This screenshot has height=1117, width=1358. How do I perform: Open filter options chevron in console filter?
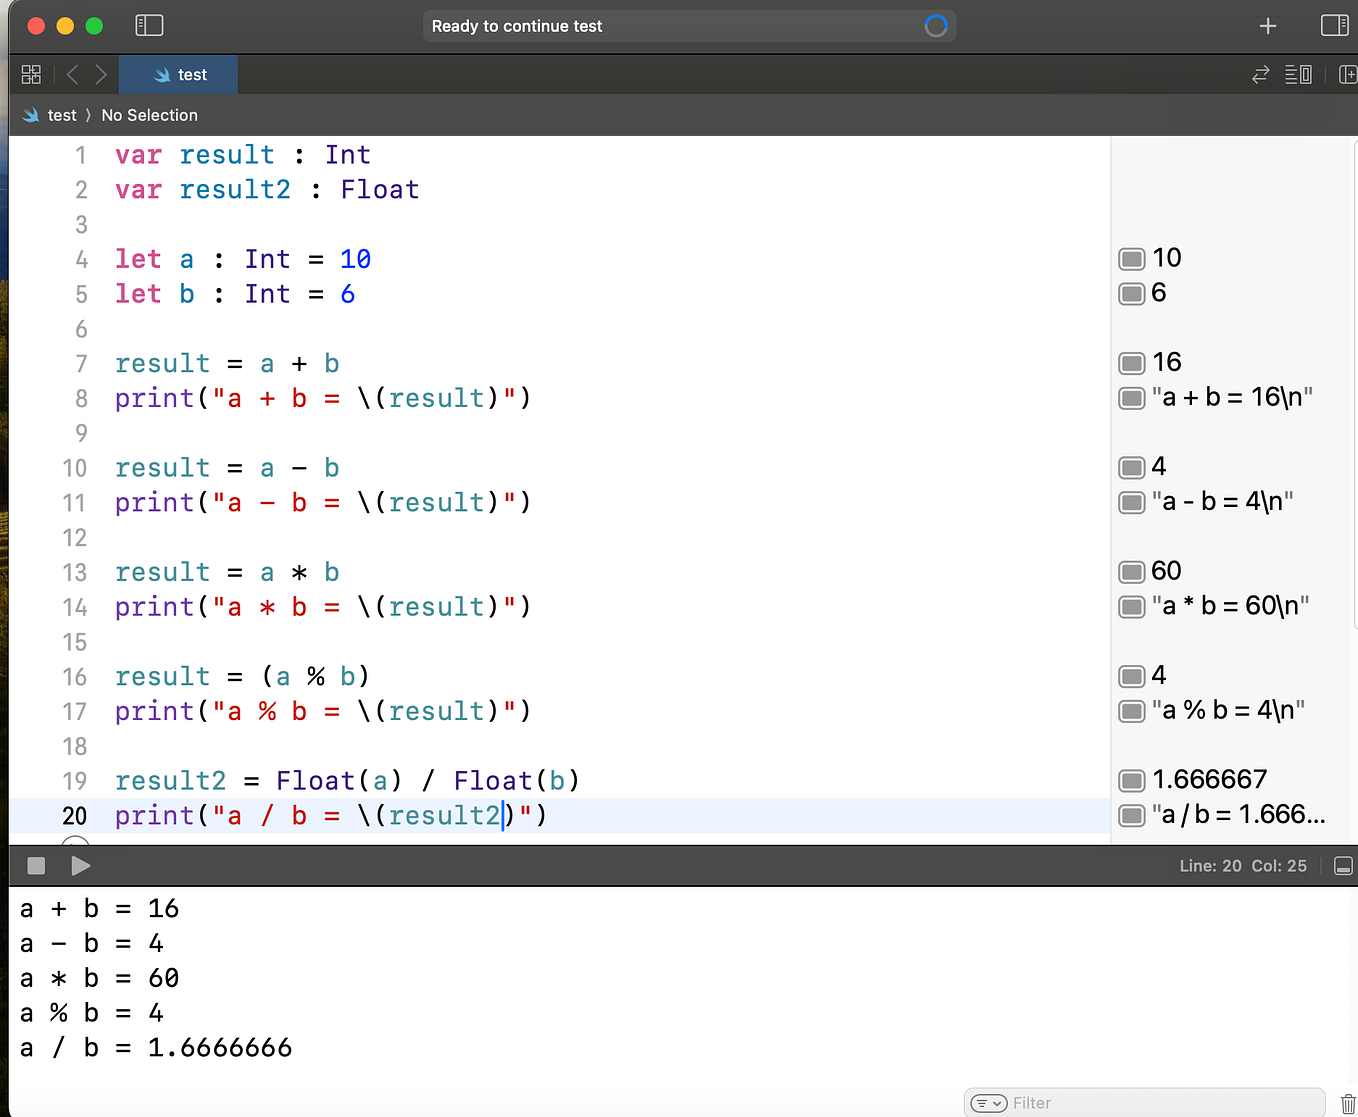[x=988, y=1102]
